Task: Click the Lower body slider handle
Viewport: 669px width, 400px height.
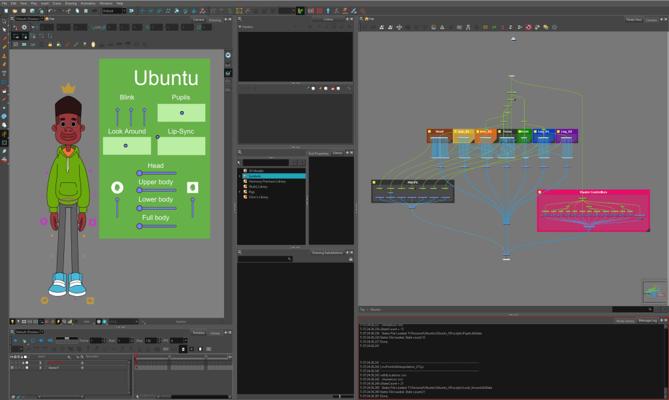Action: (x=139, y=208)
